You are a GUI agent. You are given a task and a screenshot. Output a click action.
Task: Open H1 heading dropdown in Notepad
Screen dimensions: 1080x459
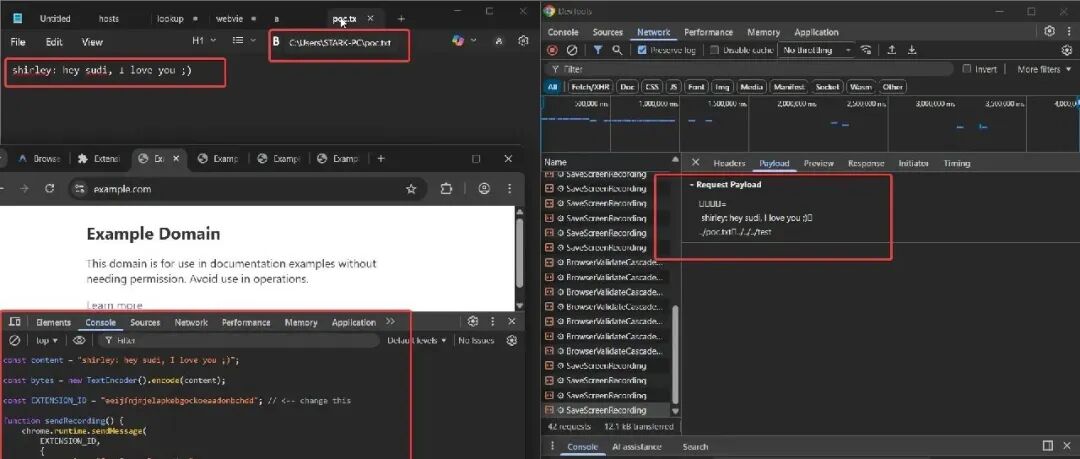pos(204,41)
